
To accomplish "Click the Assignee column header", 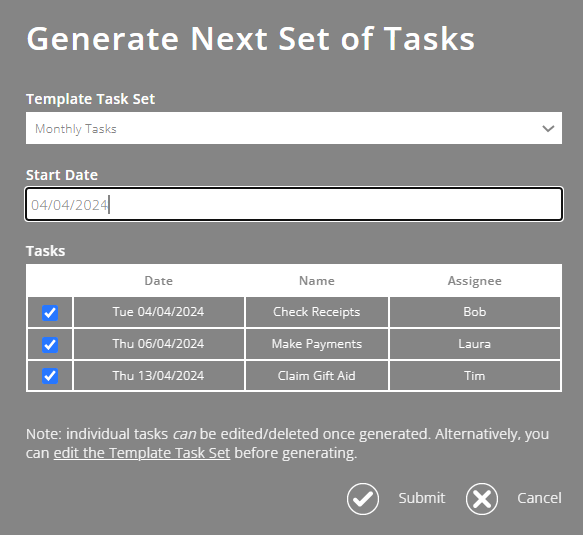I will [474, 281].
